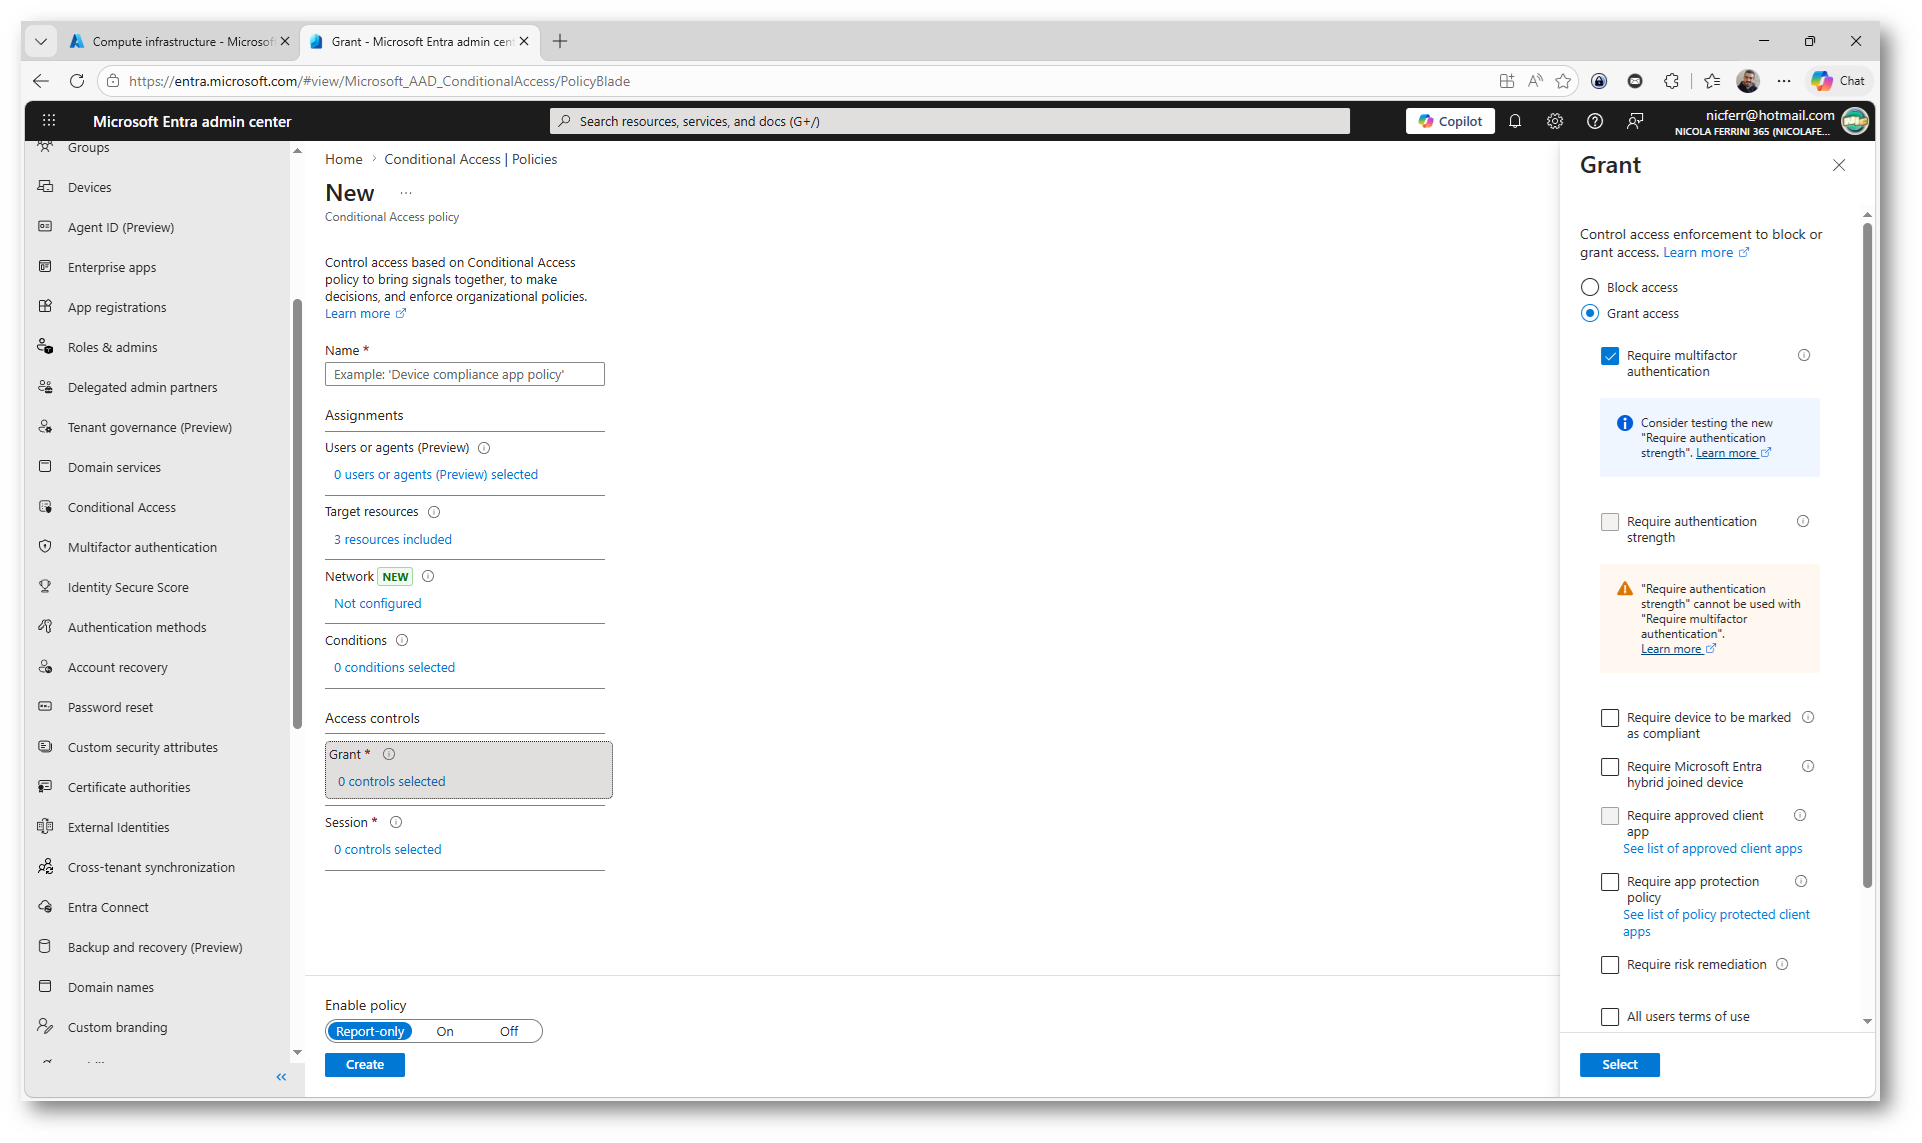Open the tab list dropdown arrow
Image resolution: width=1922 pixels, height=1143 pixels.
click(41, 41)
